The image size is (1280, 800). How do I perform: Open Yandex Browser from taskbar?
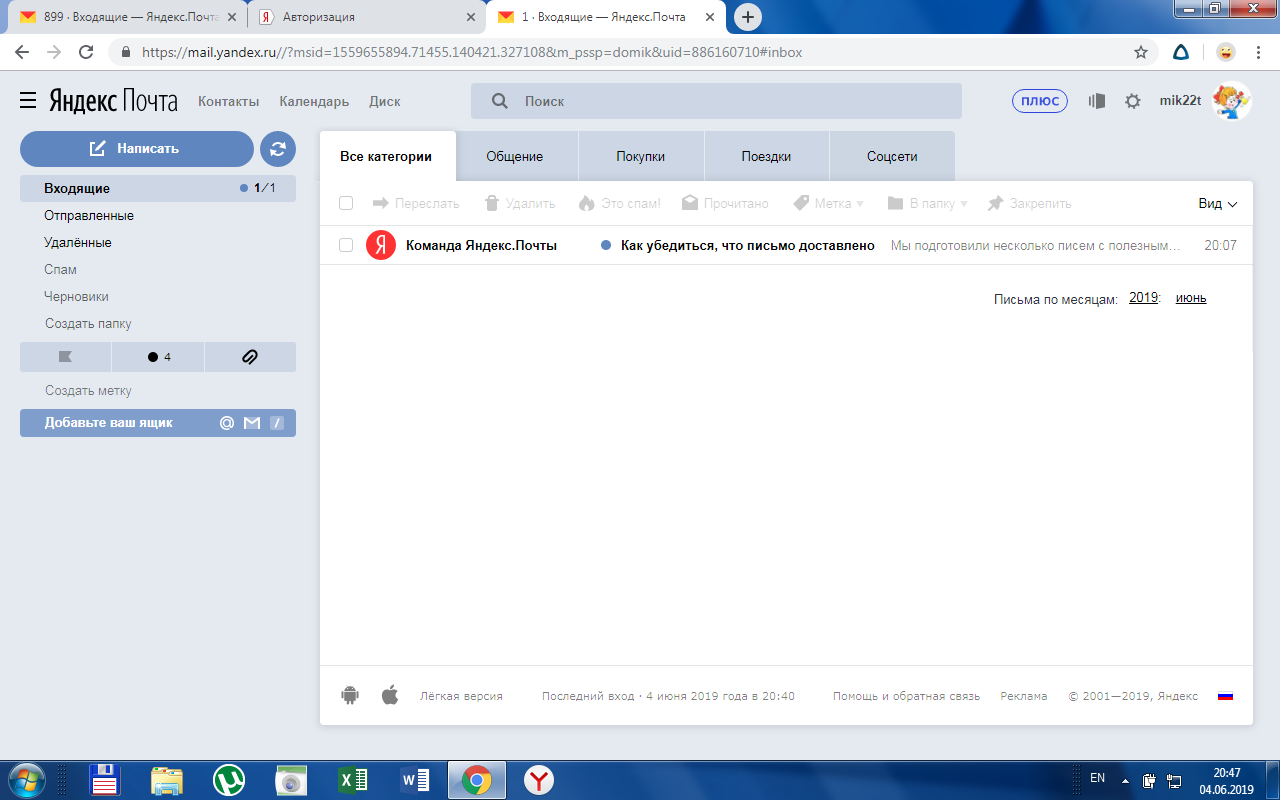tap(539, 780)
